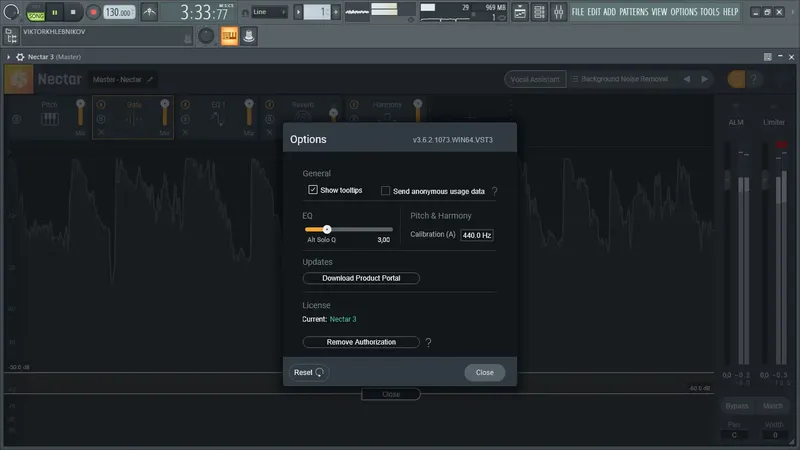Toggle Harmony module power button
Viewport: 800px width, 450px height.
click(354, 105)
